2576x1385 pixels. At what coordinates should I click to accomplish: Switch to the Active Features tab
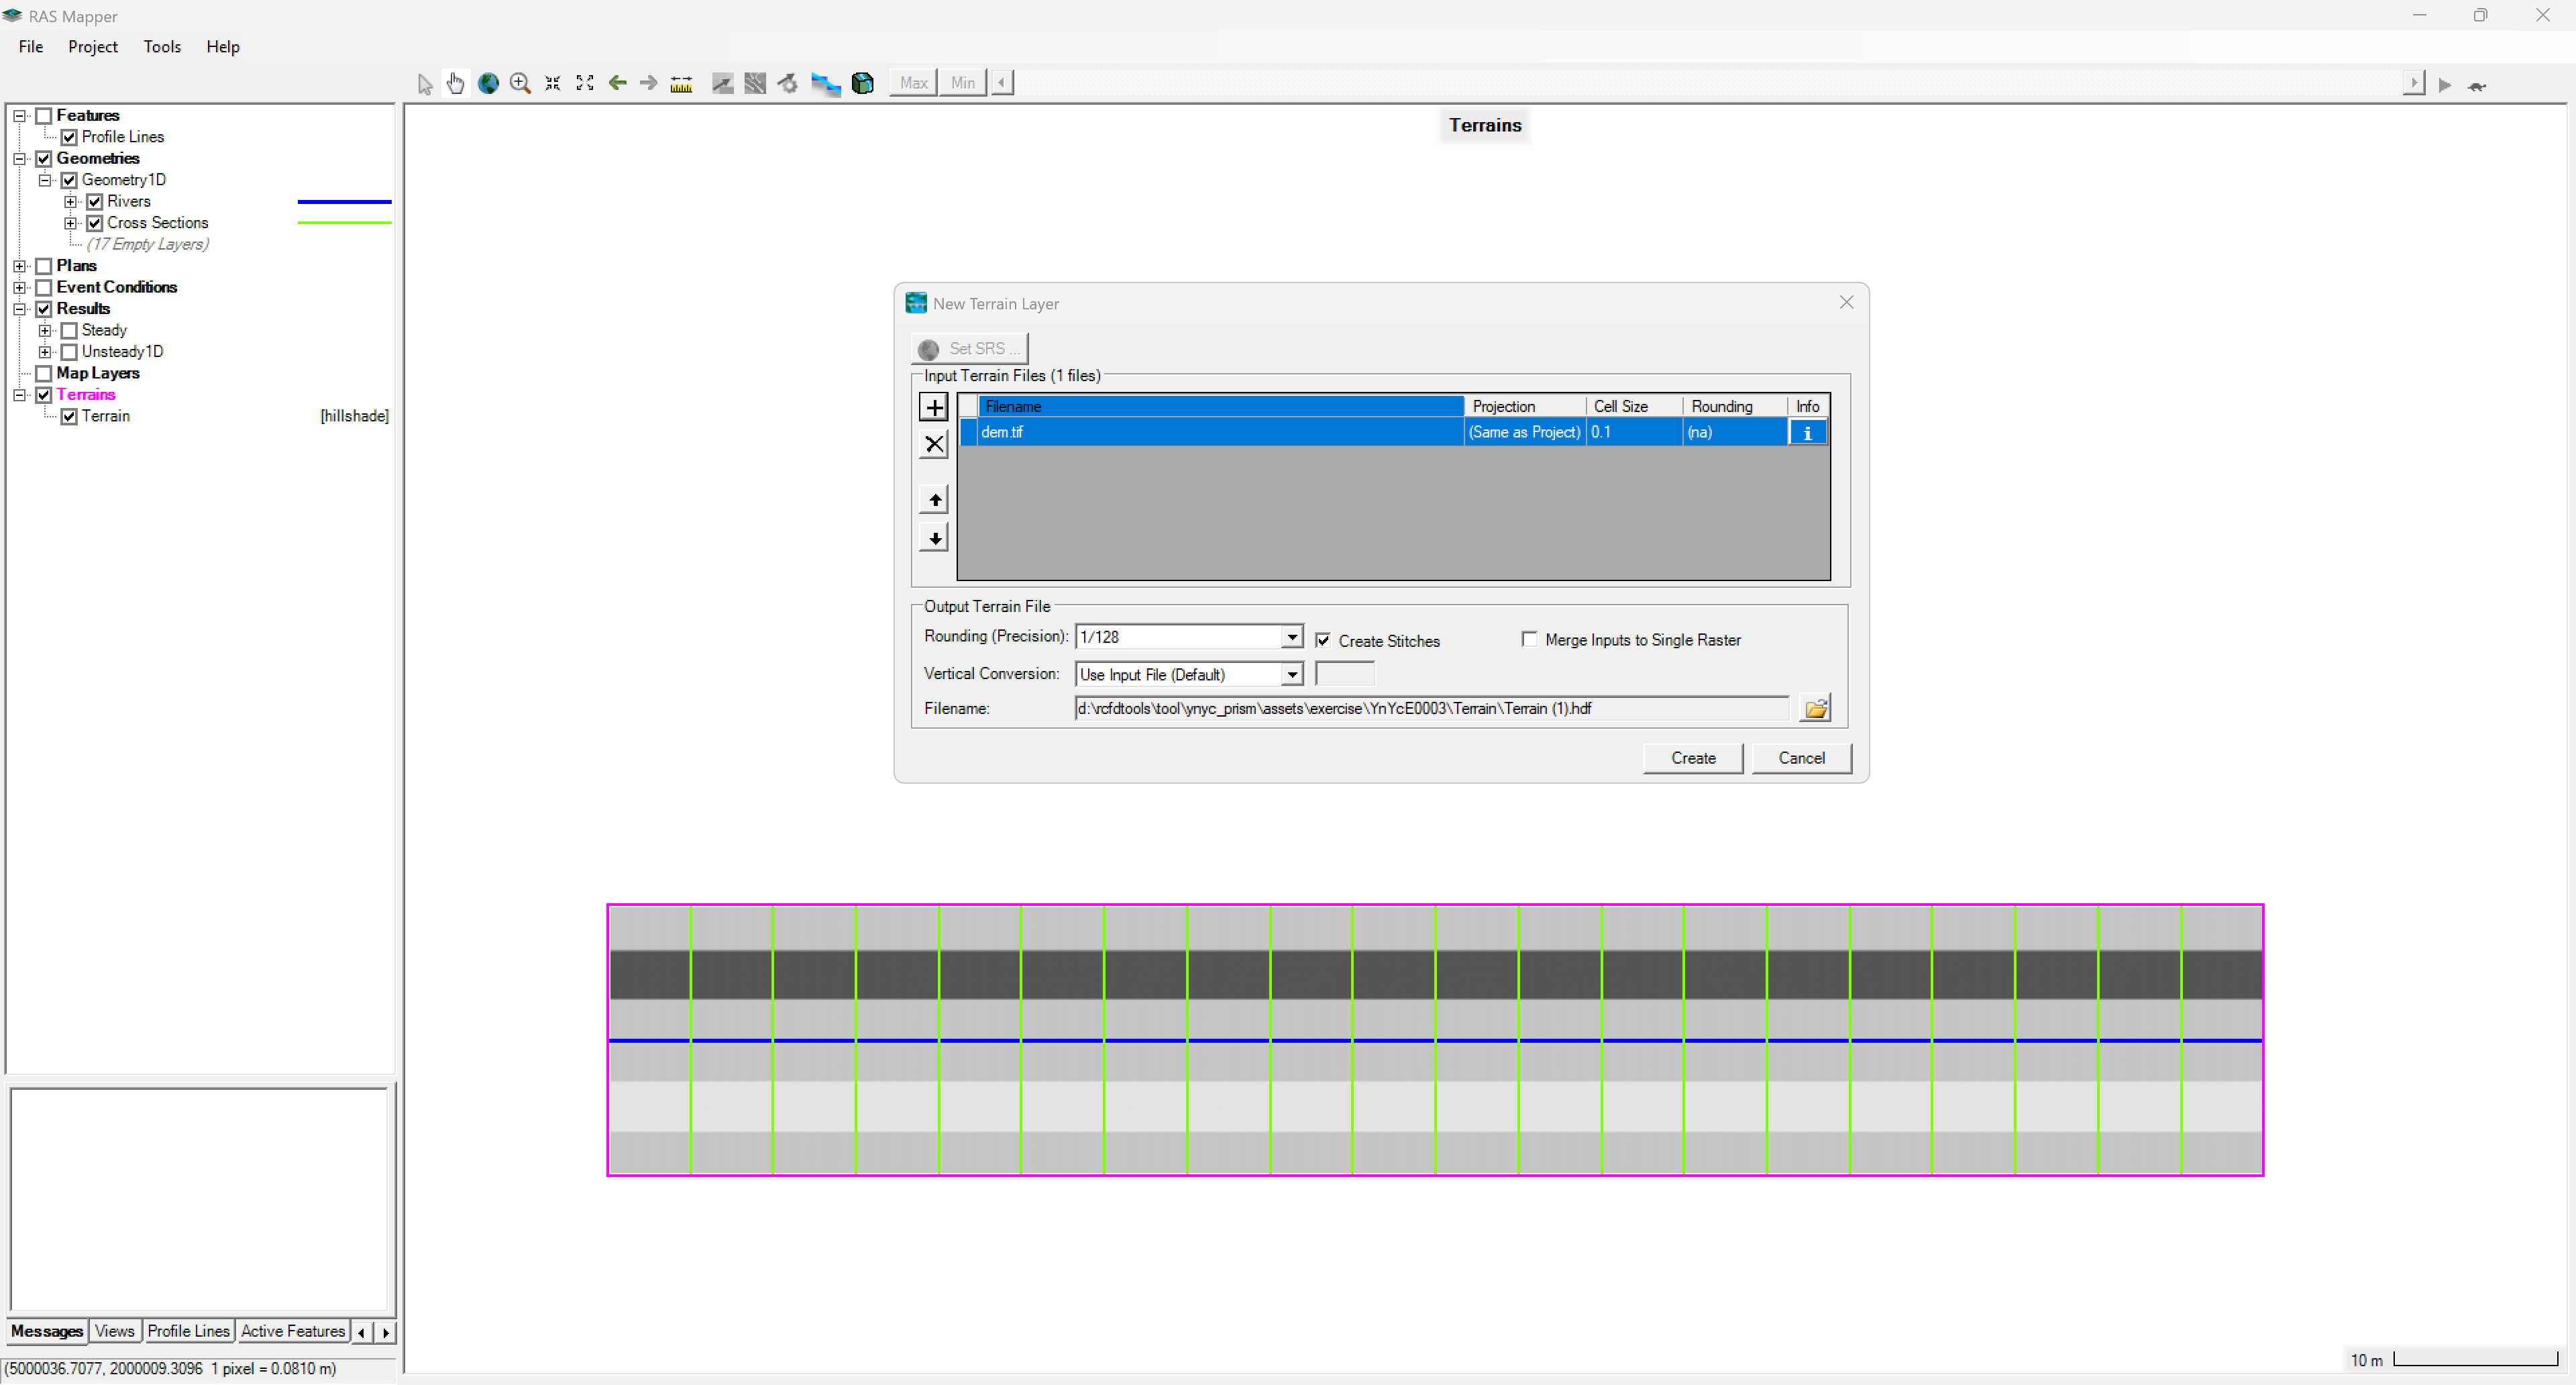click(293, 1331)
